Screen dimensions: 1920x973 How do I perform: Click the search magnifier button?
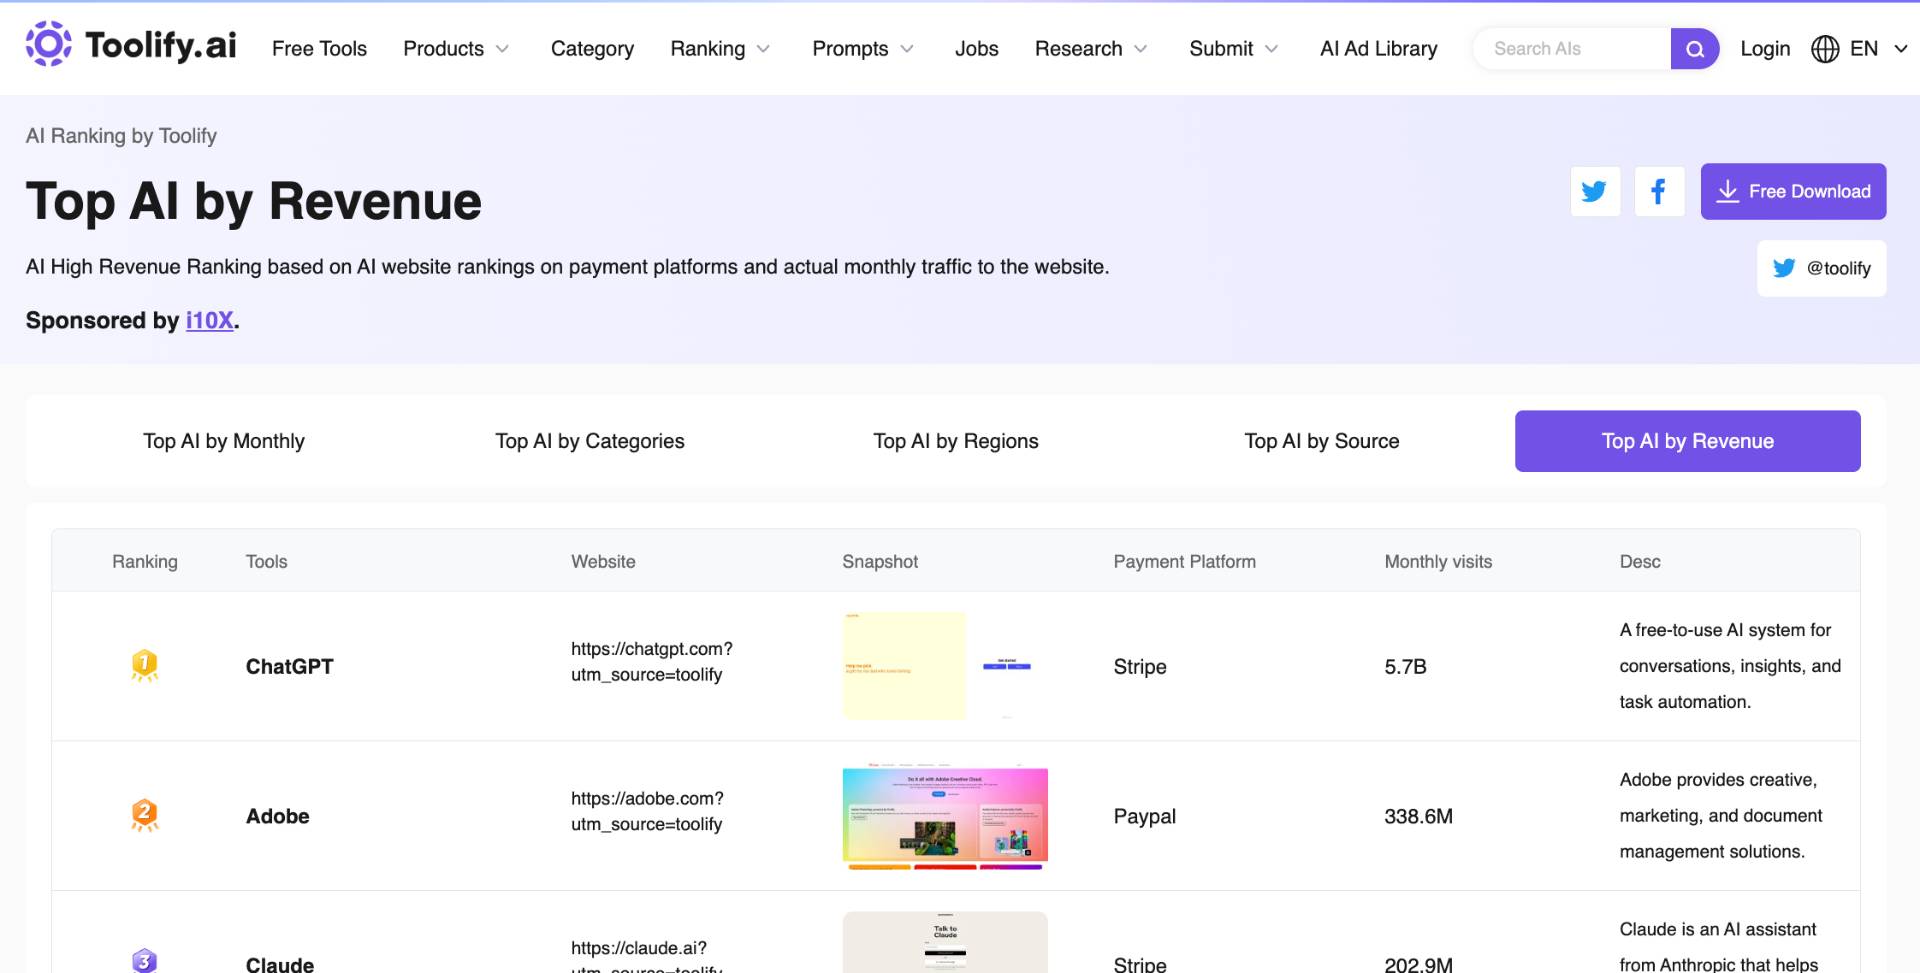pos(1695,49)
